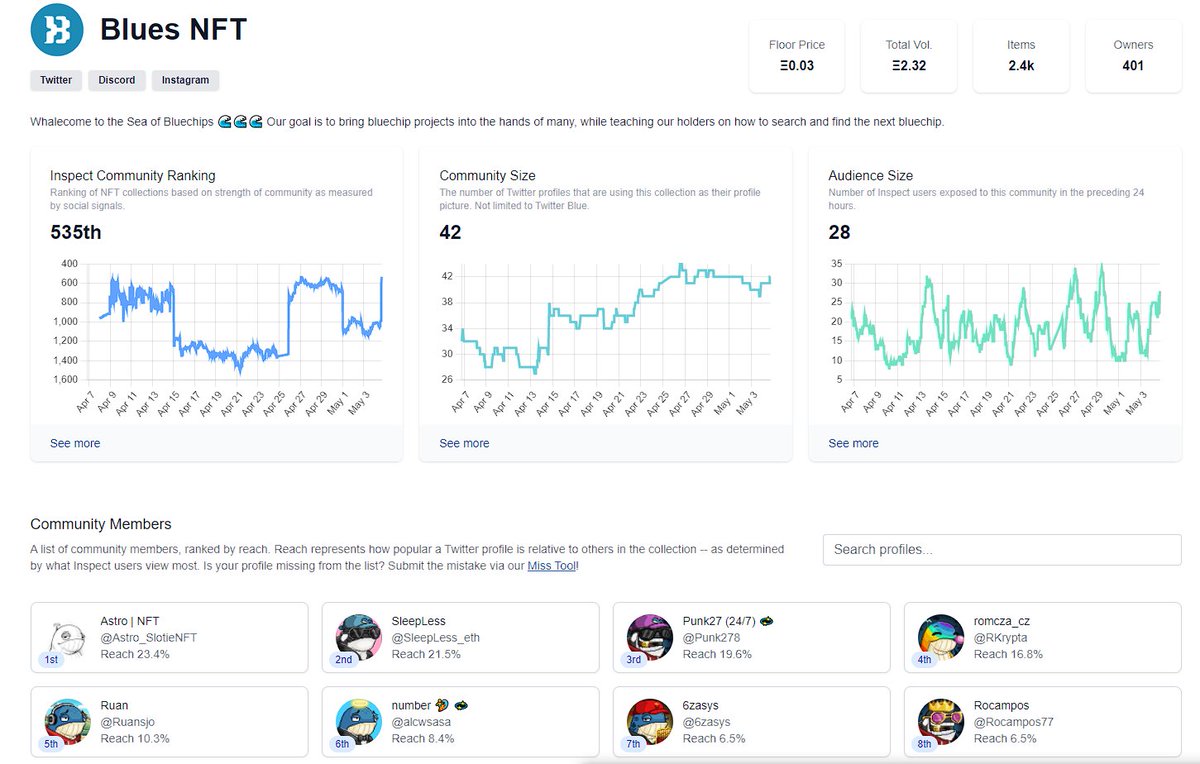Viewport: 1200px width, 764px height.
Task: See more under Audience Size chart
Action: 853,443
